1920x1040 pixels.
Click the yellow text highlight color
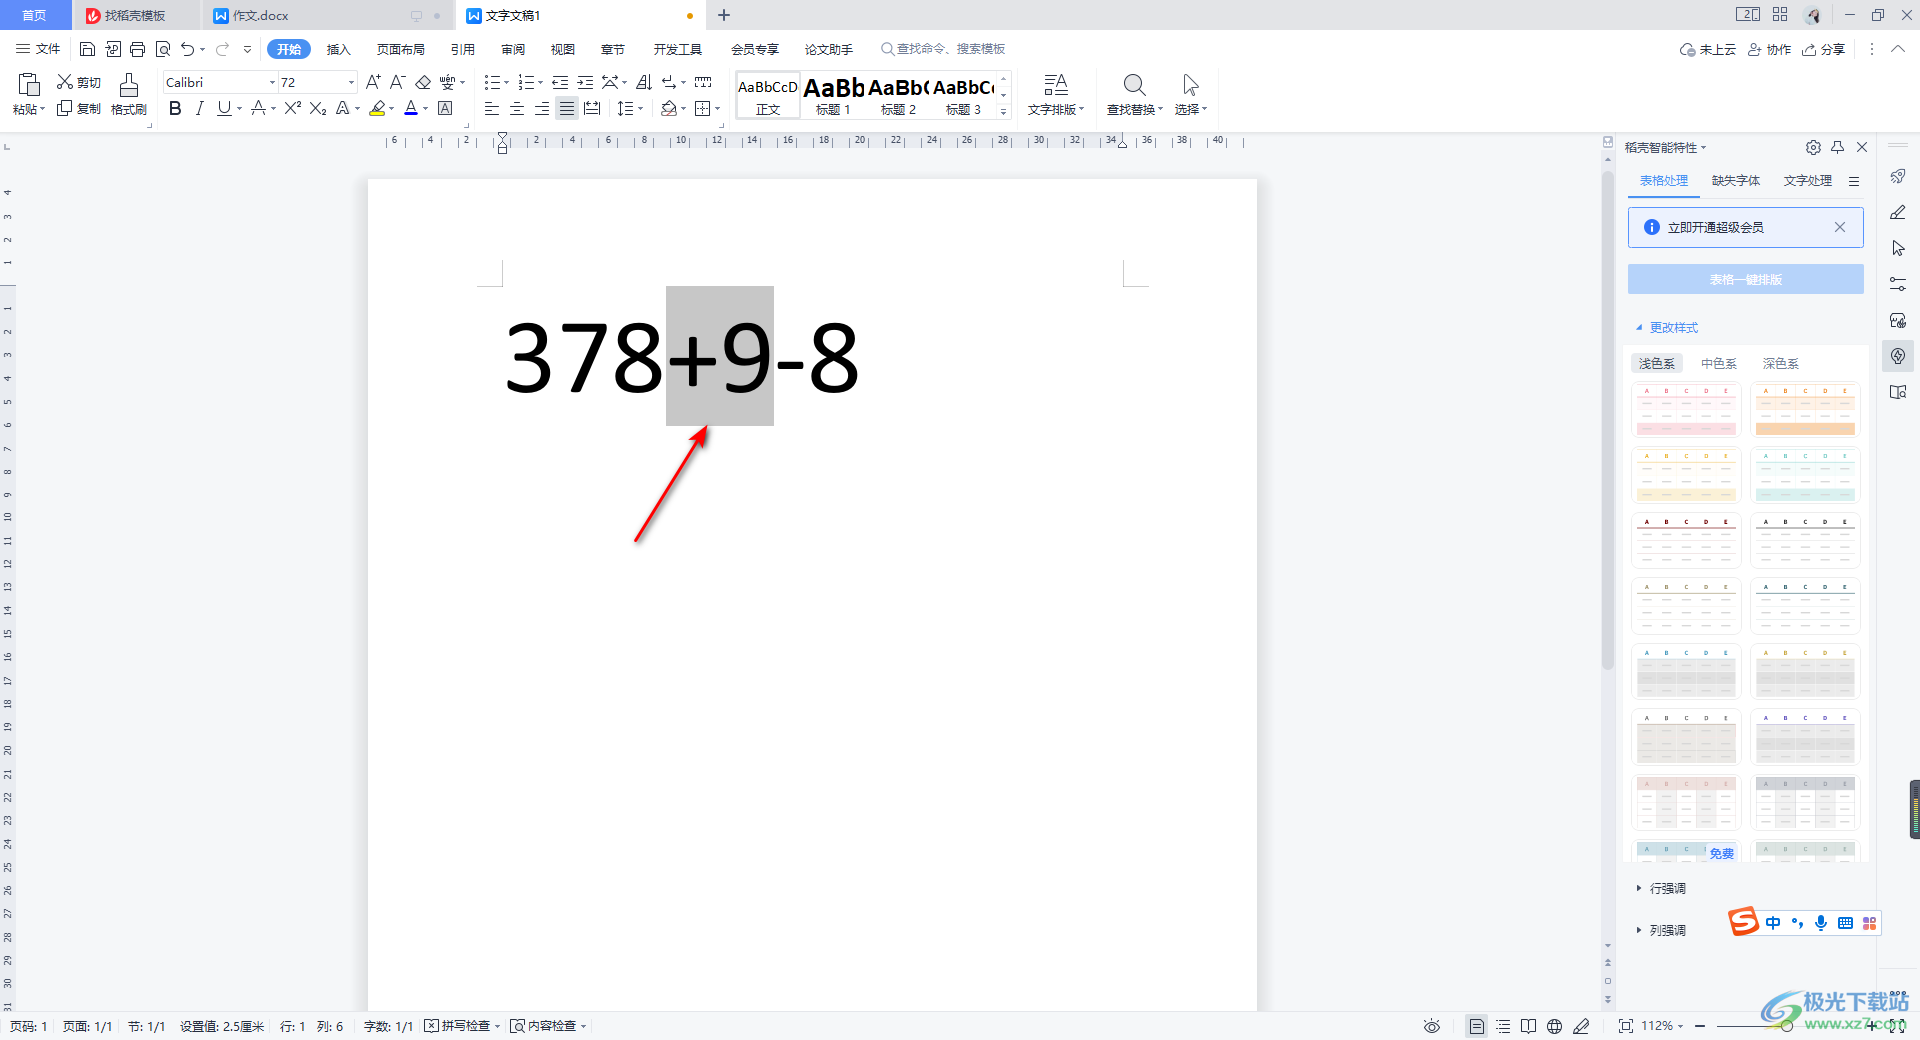pyautogui.click(x=377, y=108)
